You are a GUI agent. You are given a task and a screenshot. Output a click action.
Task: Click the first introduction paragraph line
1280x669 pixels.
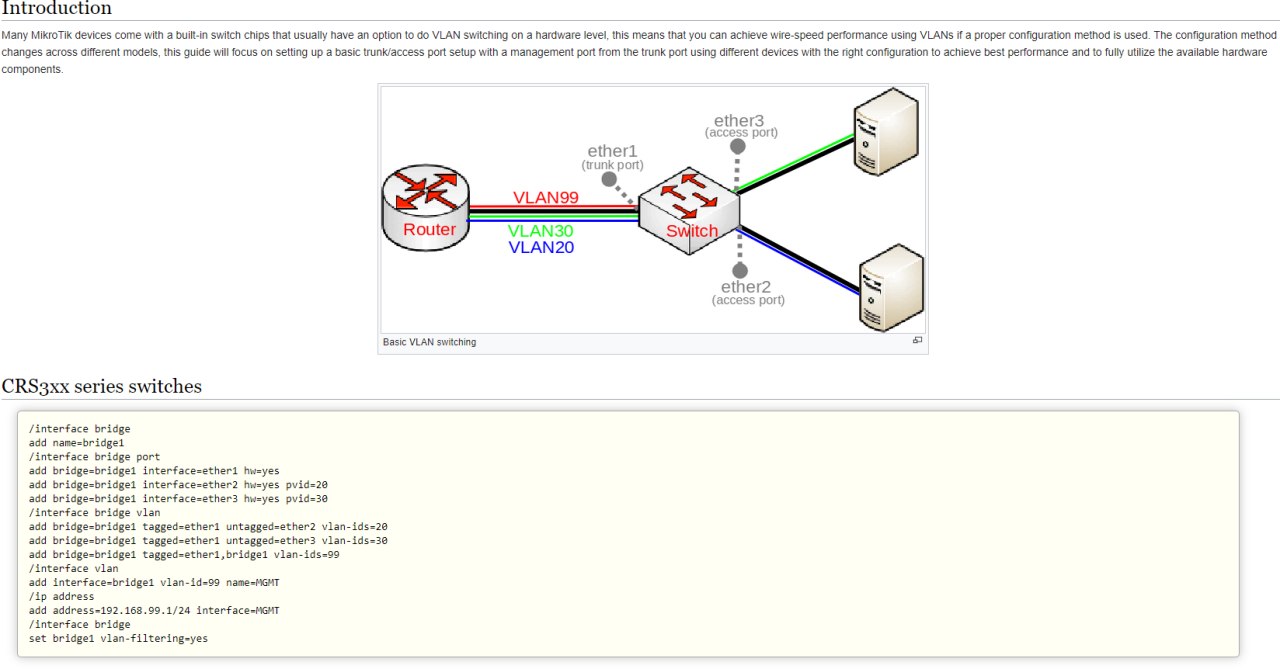tap(639, 34)
